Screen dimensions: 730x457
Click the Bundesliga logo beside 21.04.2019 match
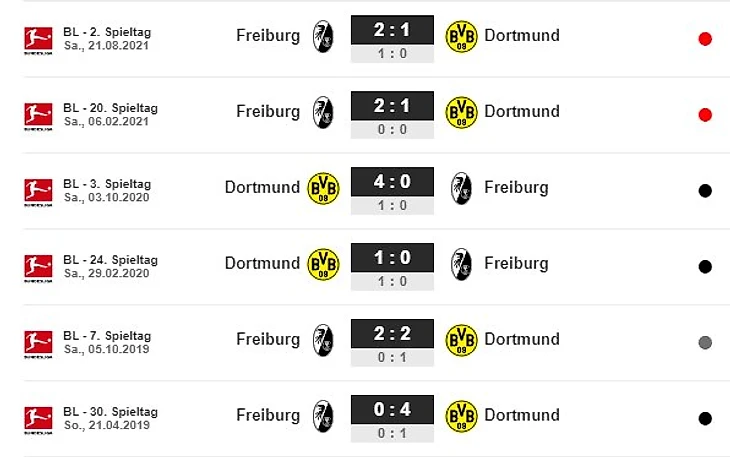coord(38,419)
